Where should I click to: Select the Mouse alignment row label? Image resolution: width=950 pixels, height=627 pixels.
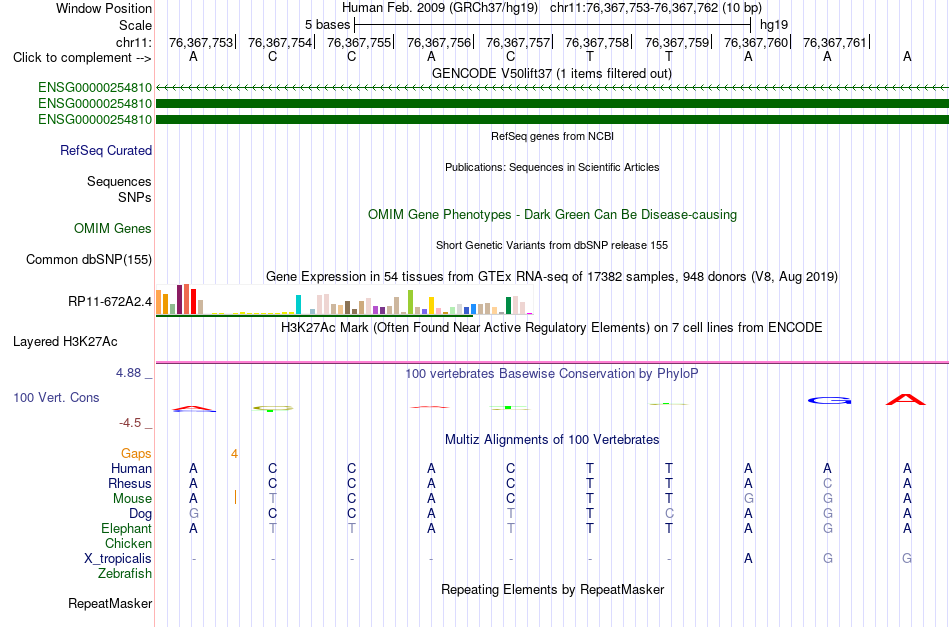(x=132, y=499)
